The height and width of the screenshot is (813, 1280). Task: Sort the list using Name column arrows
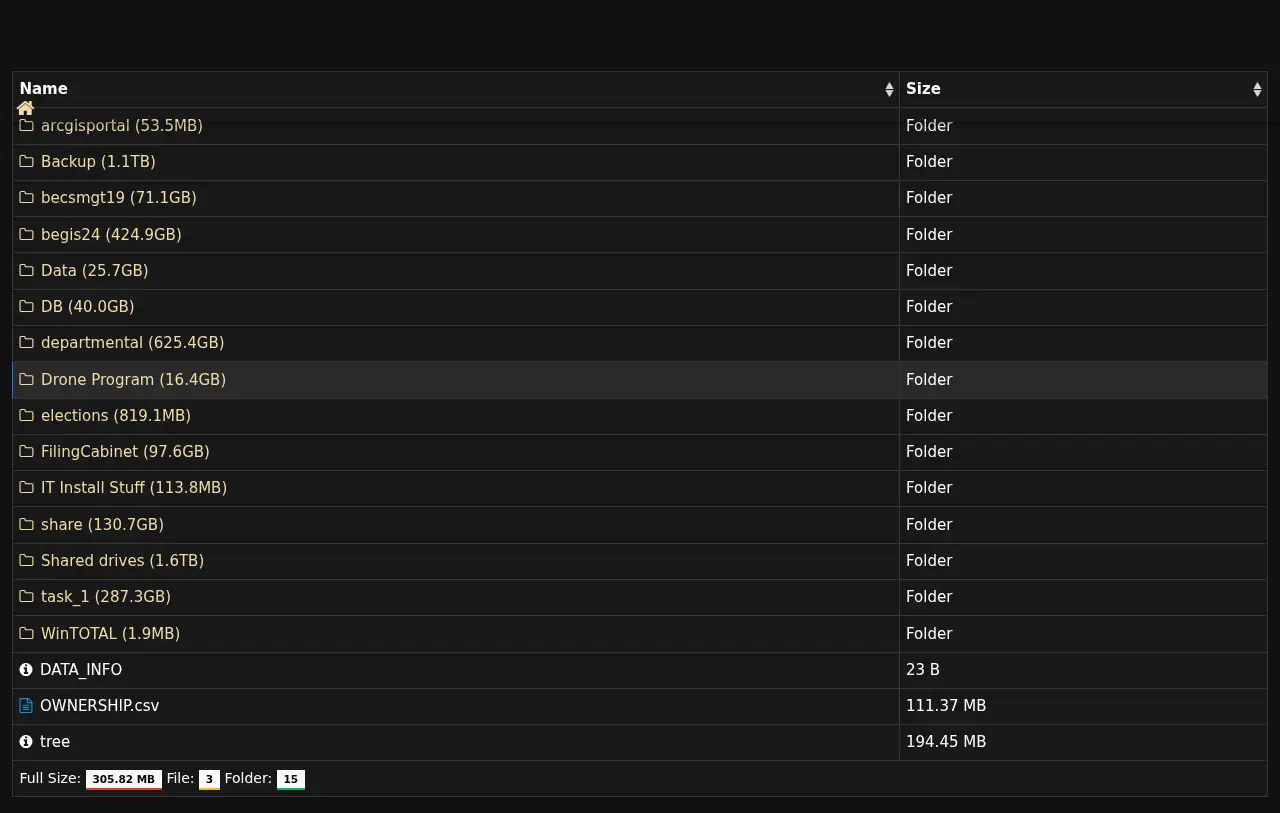(889, 90)
